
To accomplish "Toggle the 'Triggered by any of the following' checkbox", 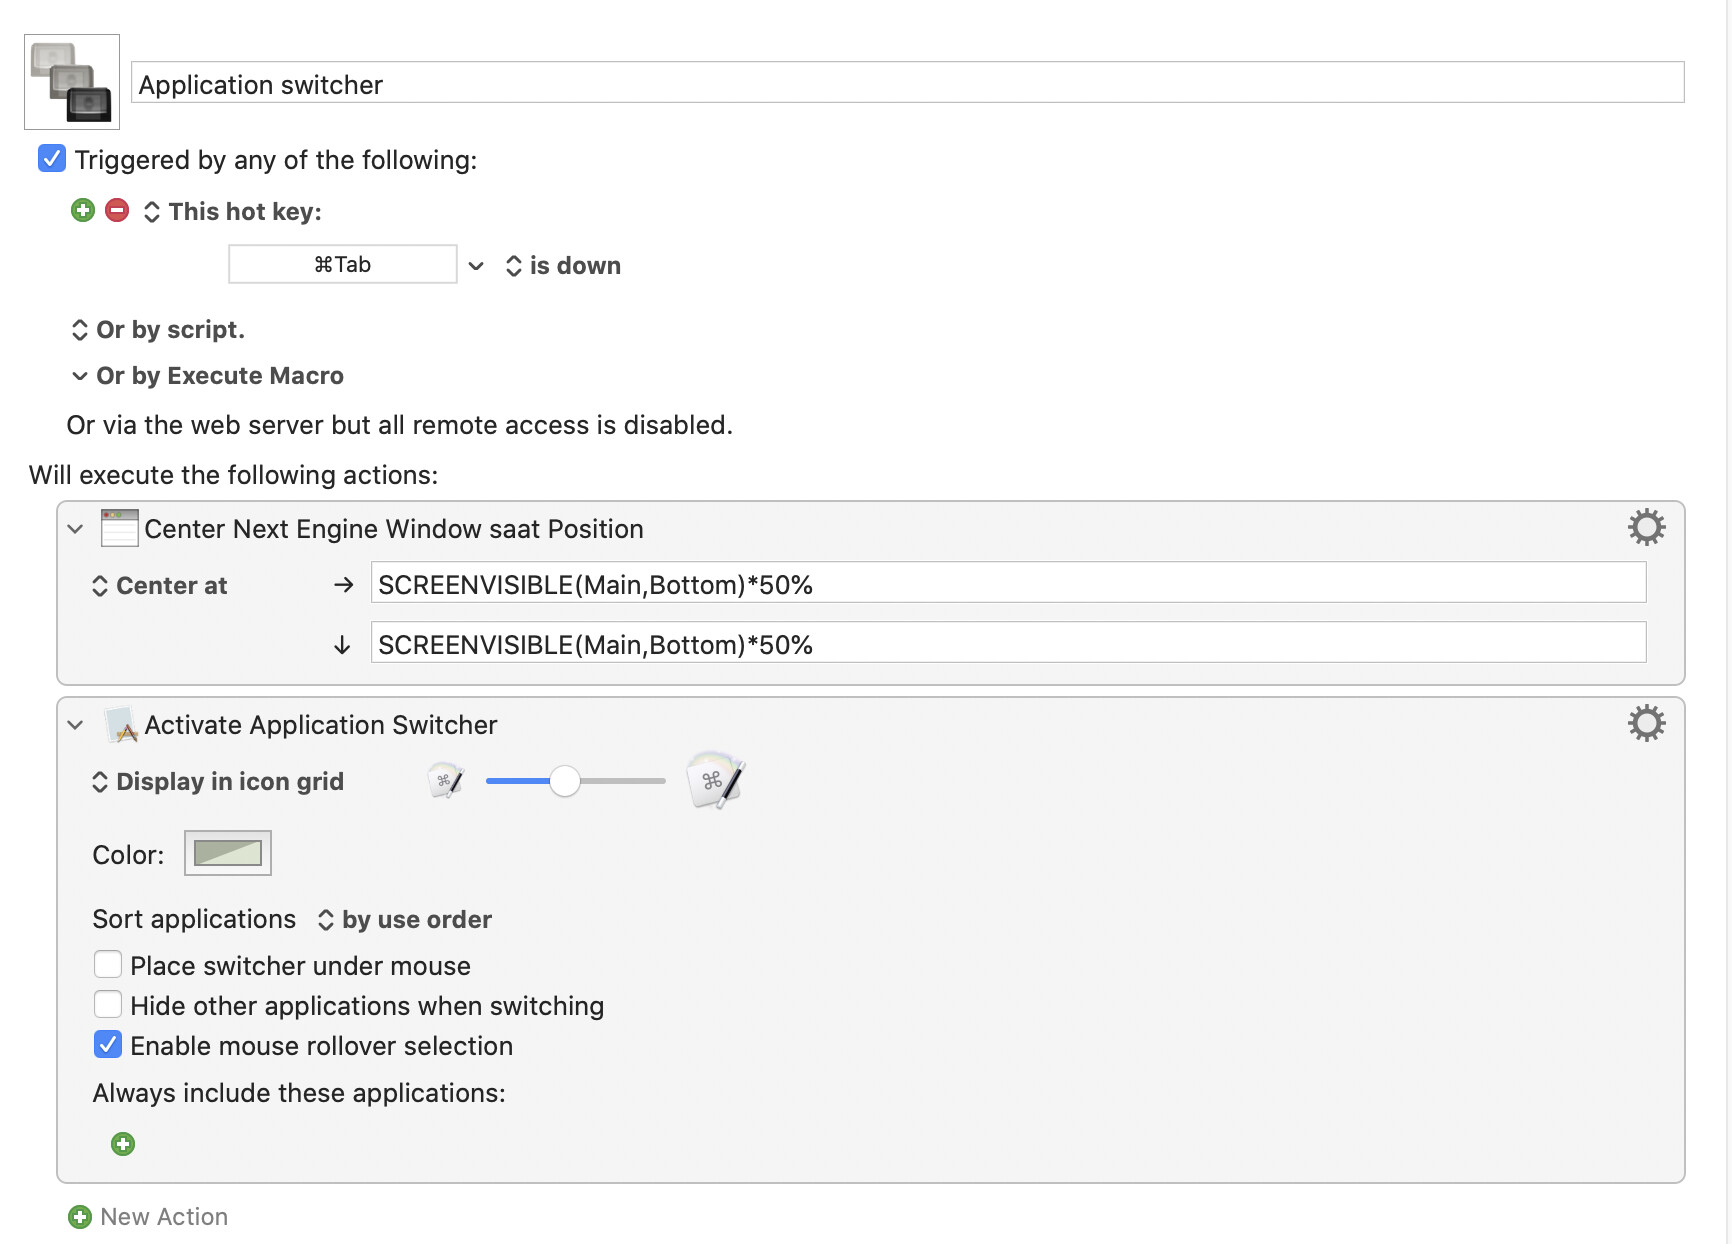I will coord(52,159).
